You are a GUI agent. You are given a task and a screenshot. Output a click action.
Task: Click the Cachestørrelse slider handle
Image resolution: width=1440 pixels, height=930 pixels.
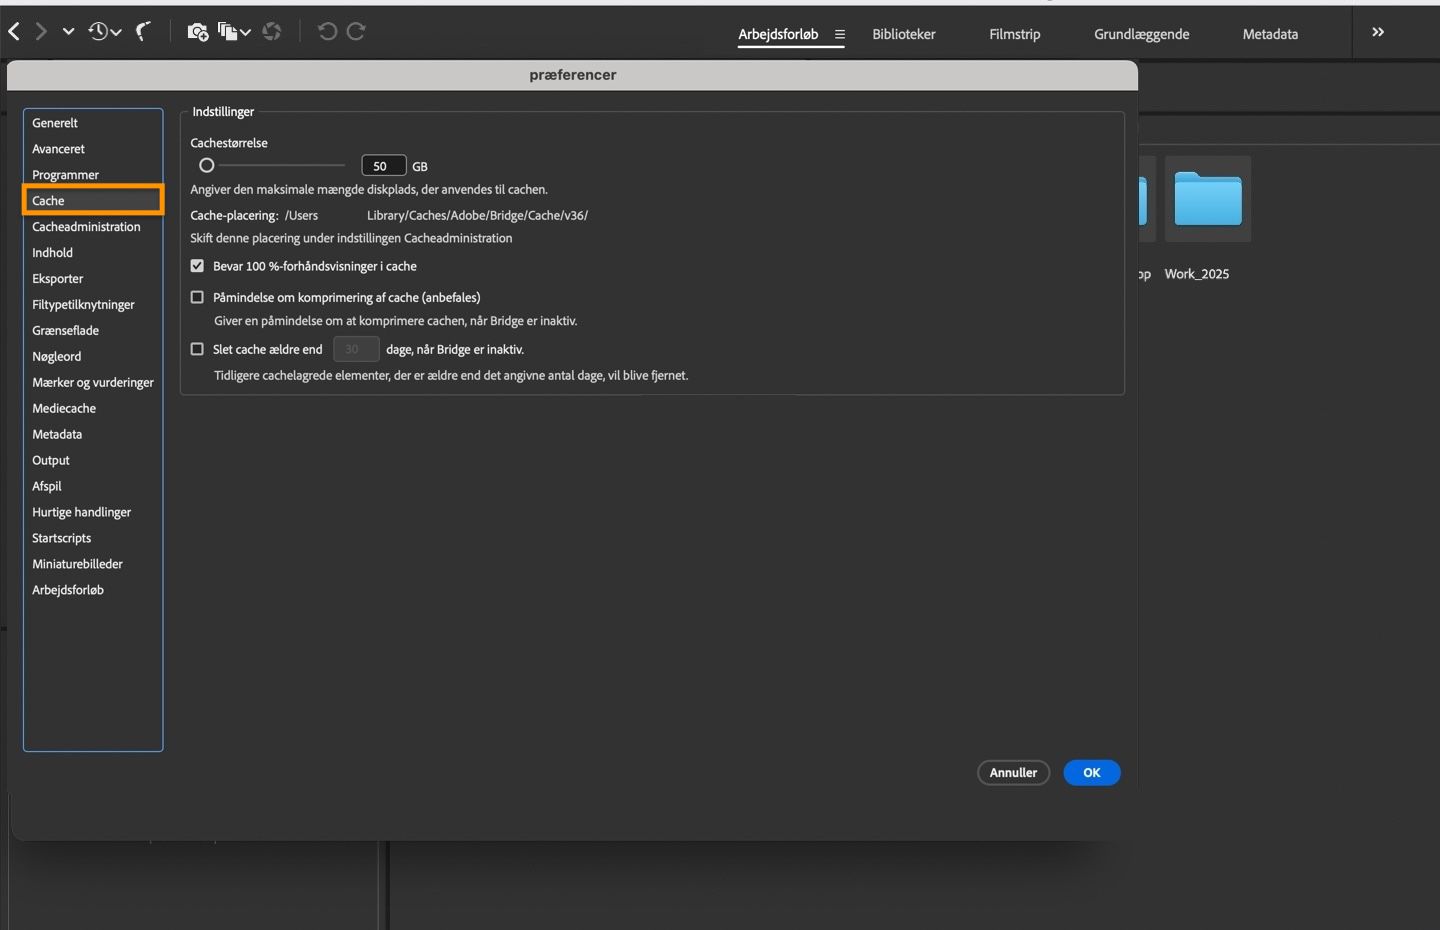coord(206,165)
